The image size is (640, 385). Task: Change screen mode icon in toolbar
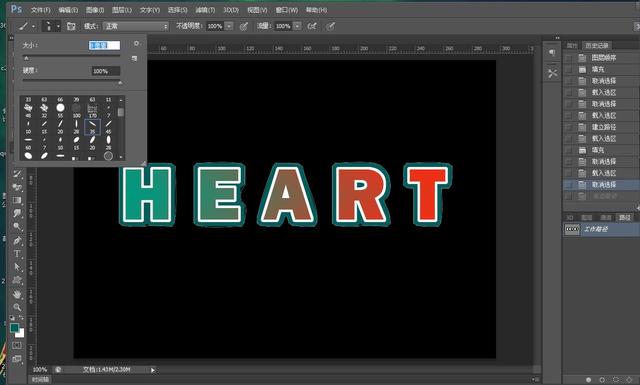[x=17, y=359]
